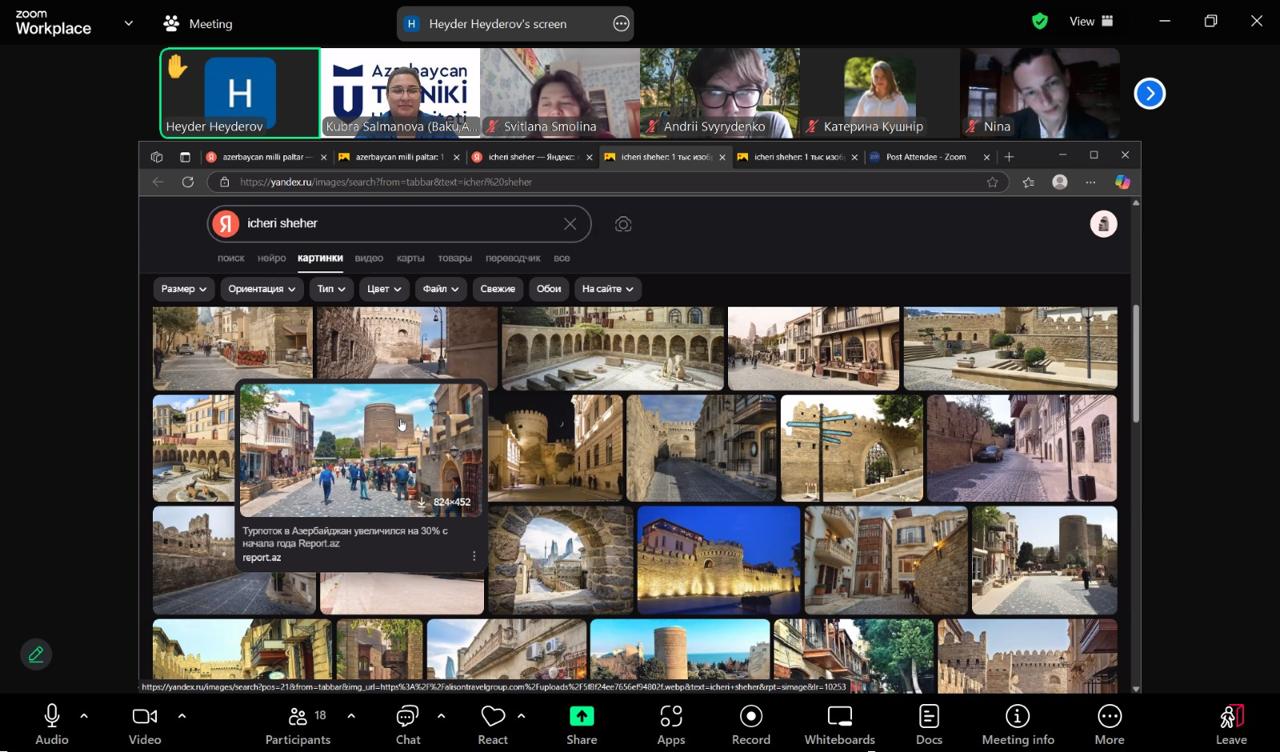1280x752 pixels.
Task: Start recording with the Record button
Action: (751, 724)
